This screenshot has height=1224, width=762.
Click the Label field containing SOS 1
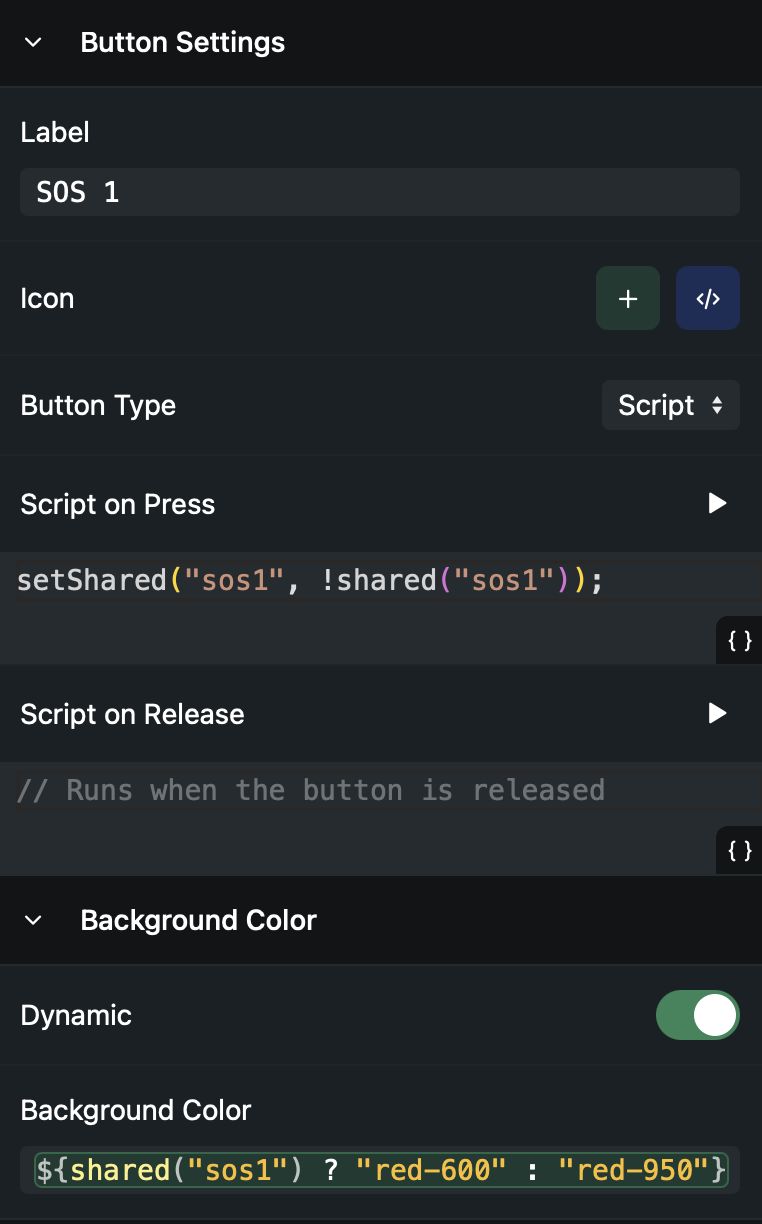tap(379, 192)
